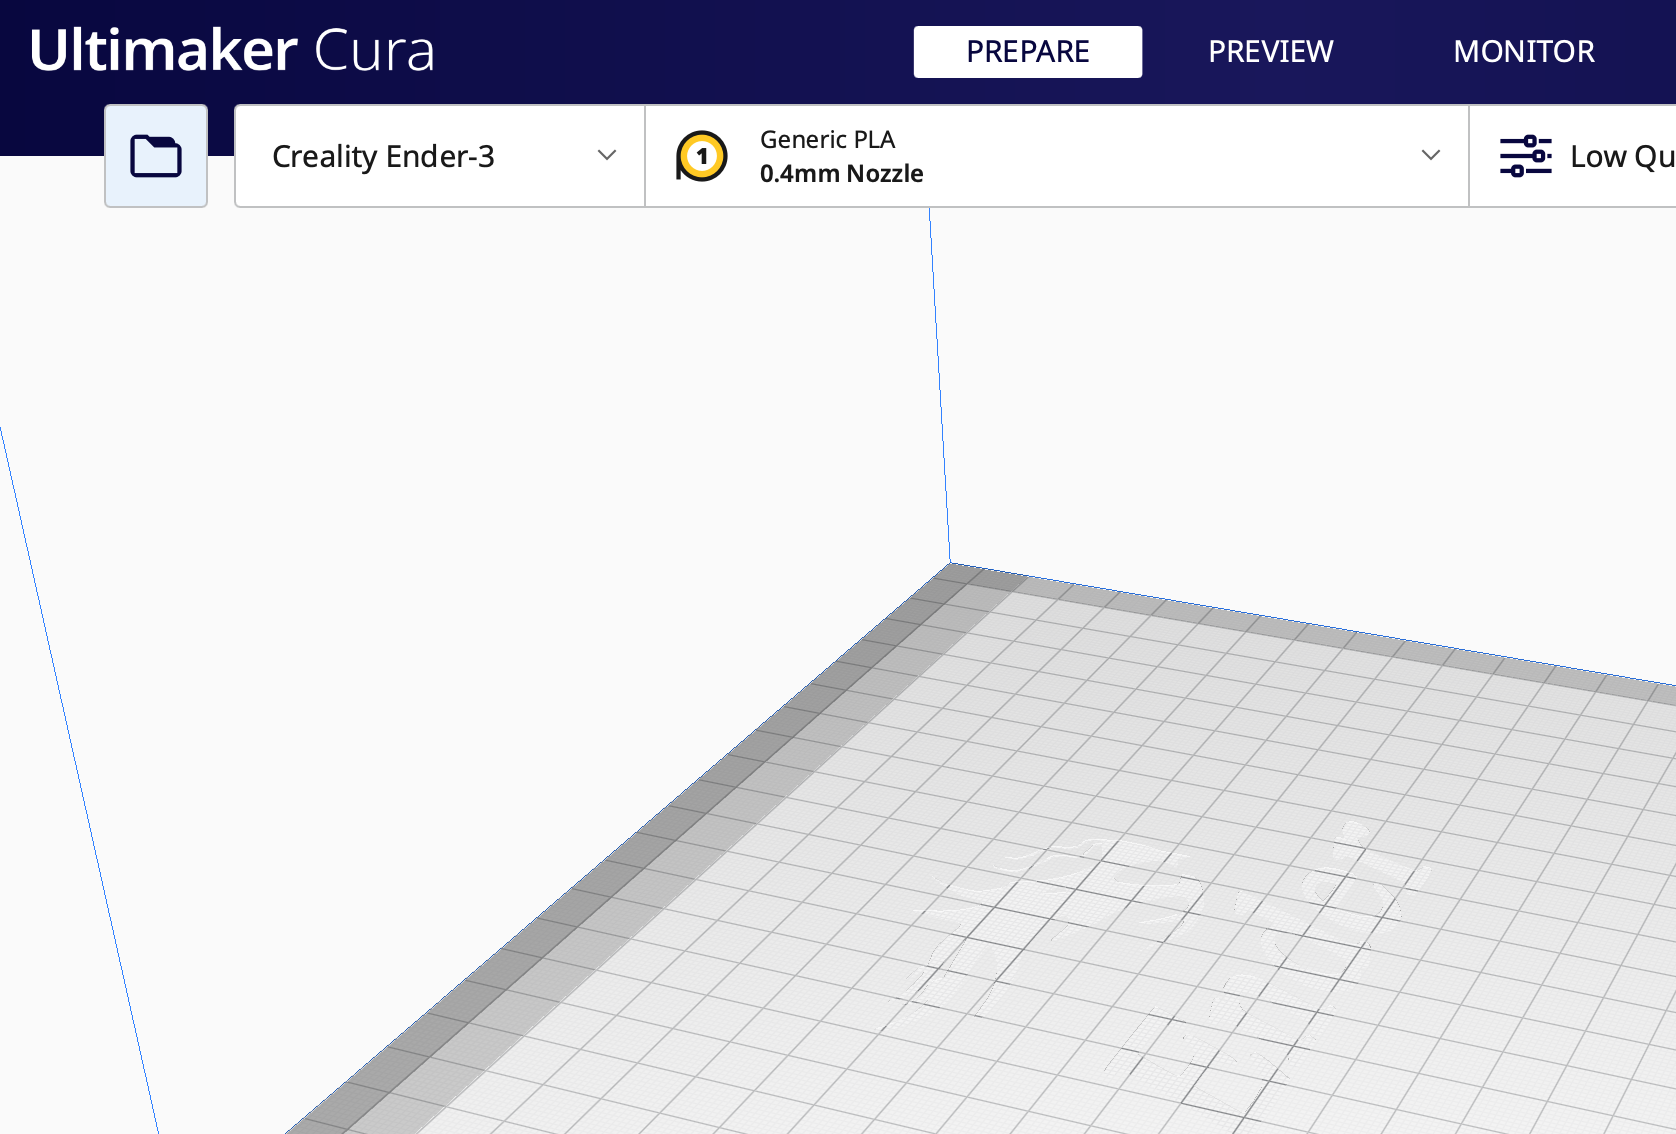1676x1134 pixels.
Task: Switch to the PREPARE stage tab
Action: click(x=1028, y=52)
